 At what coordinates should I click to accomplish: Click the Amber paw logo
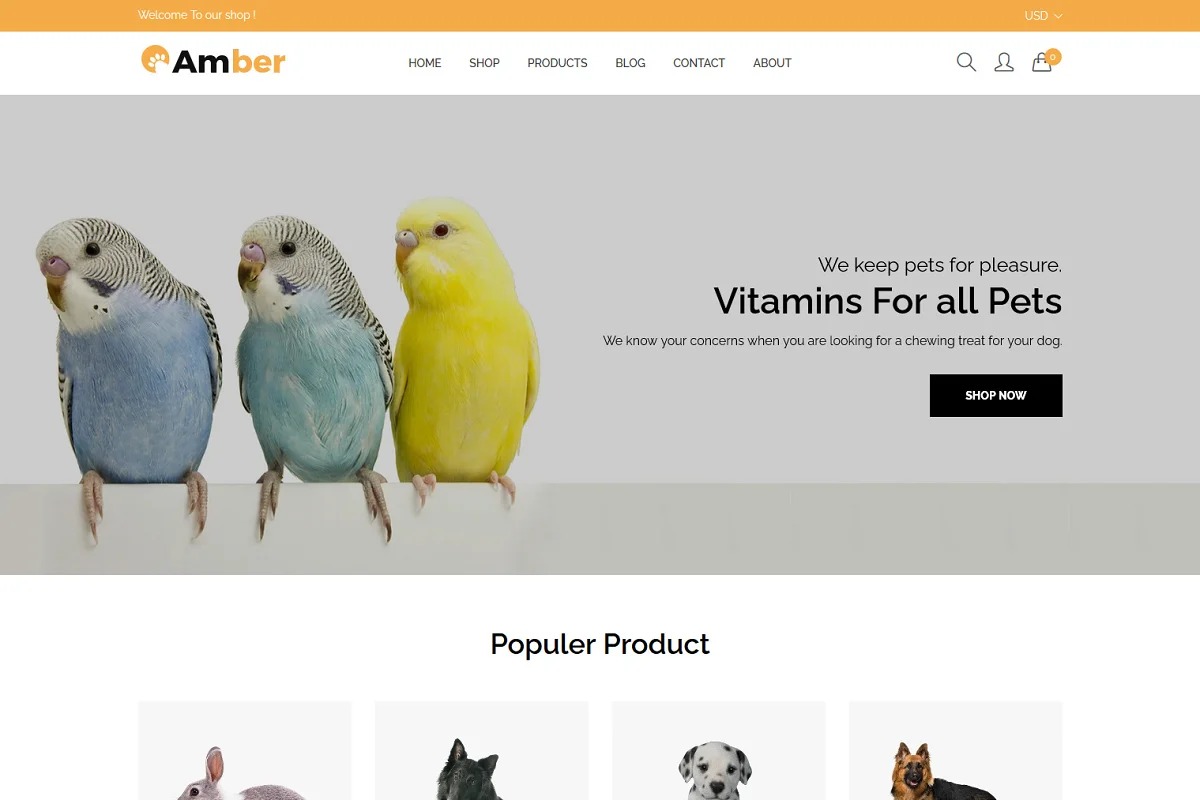213,60
